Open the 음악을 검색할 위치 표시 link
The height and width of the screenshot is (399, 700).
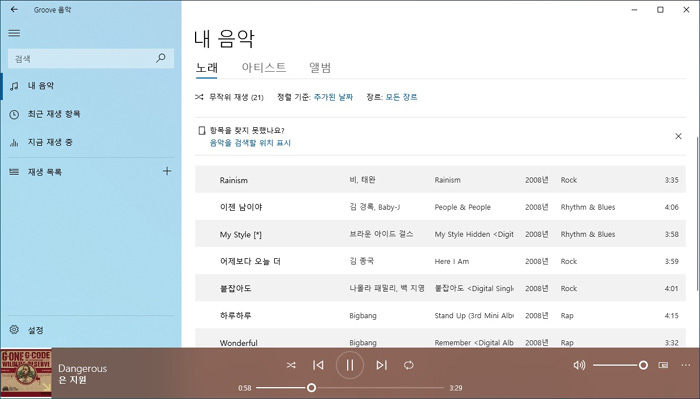[x=250, y=143]
